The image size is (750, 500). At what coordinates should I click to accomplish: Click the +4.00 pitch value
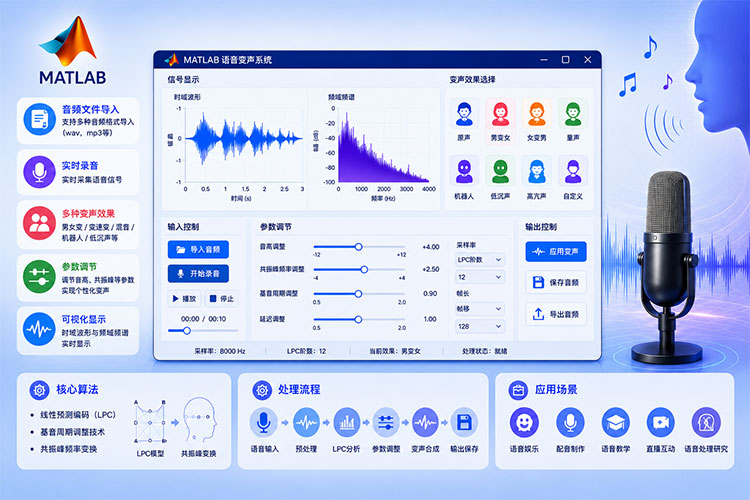point(430,247)
